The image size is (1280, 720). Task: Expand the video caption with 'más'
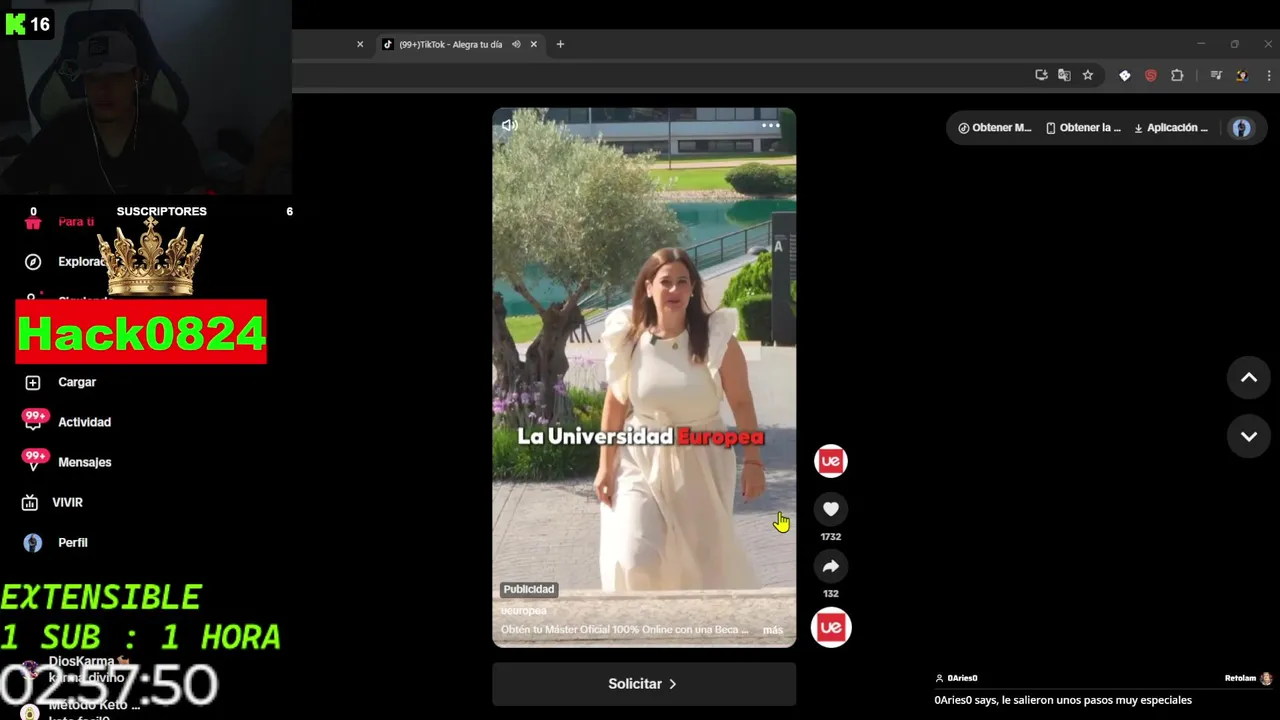coord(773,630)
